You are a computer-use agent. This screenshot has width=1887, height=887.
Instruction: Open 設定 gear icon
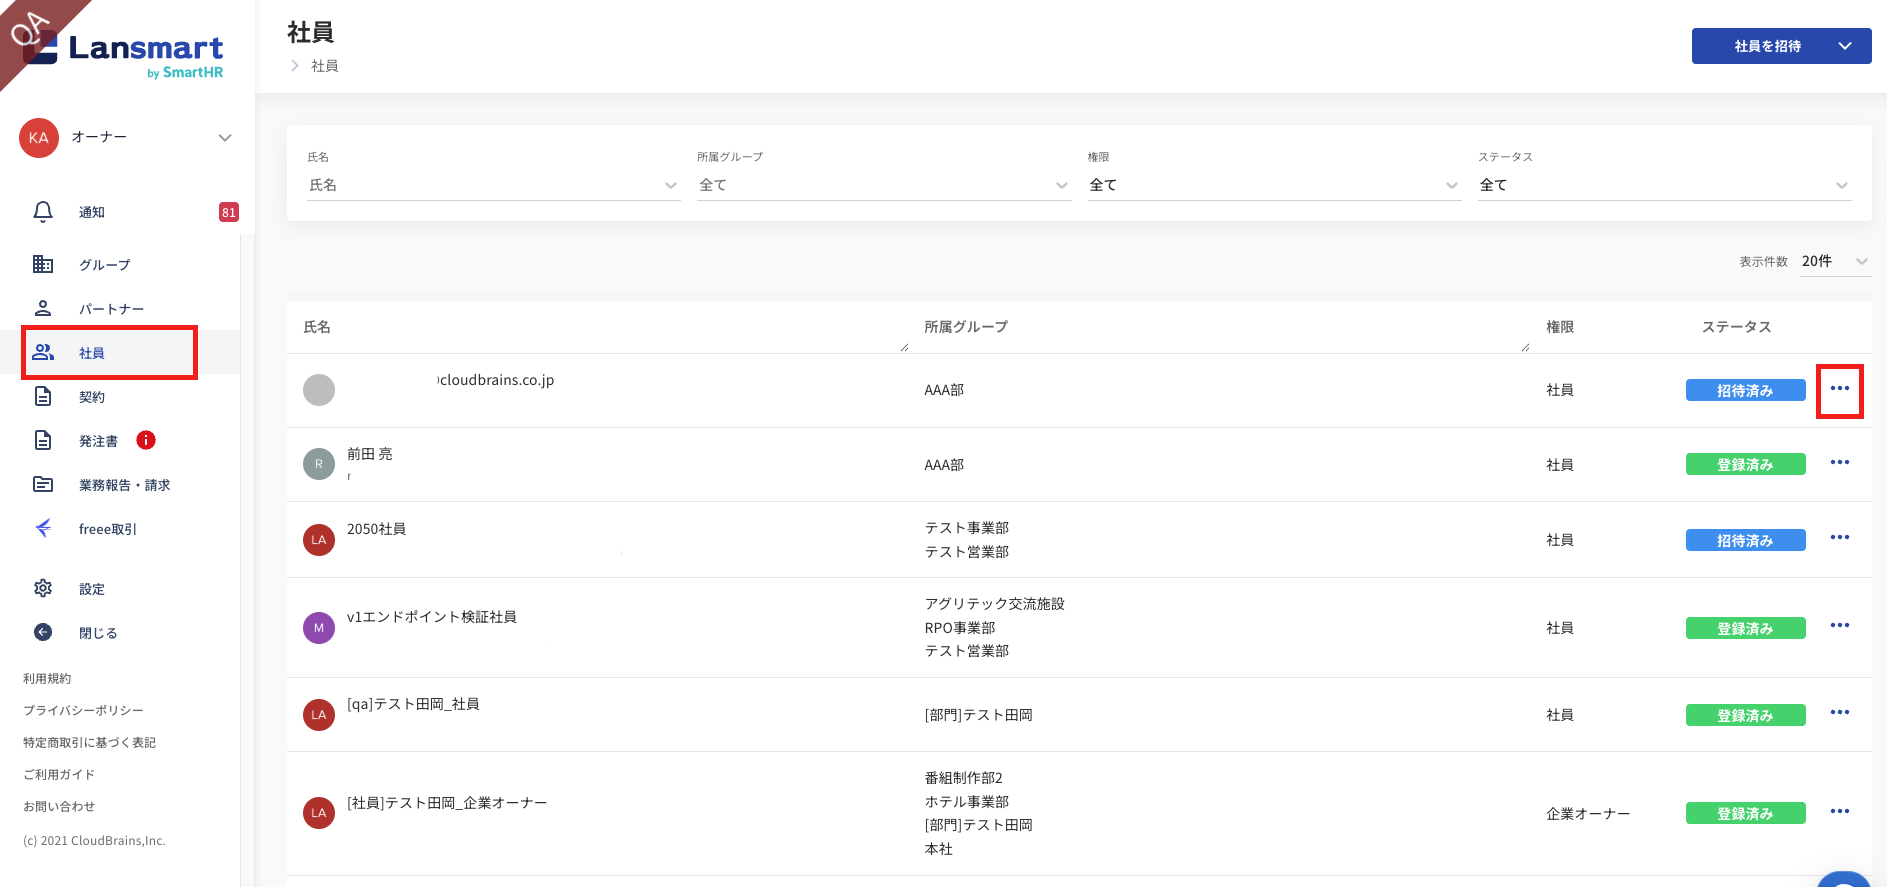[x=43, y=588]
